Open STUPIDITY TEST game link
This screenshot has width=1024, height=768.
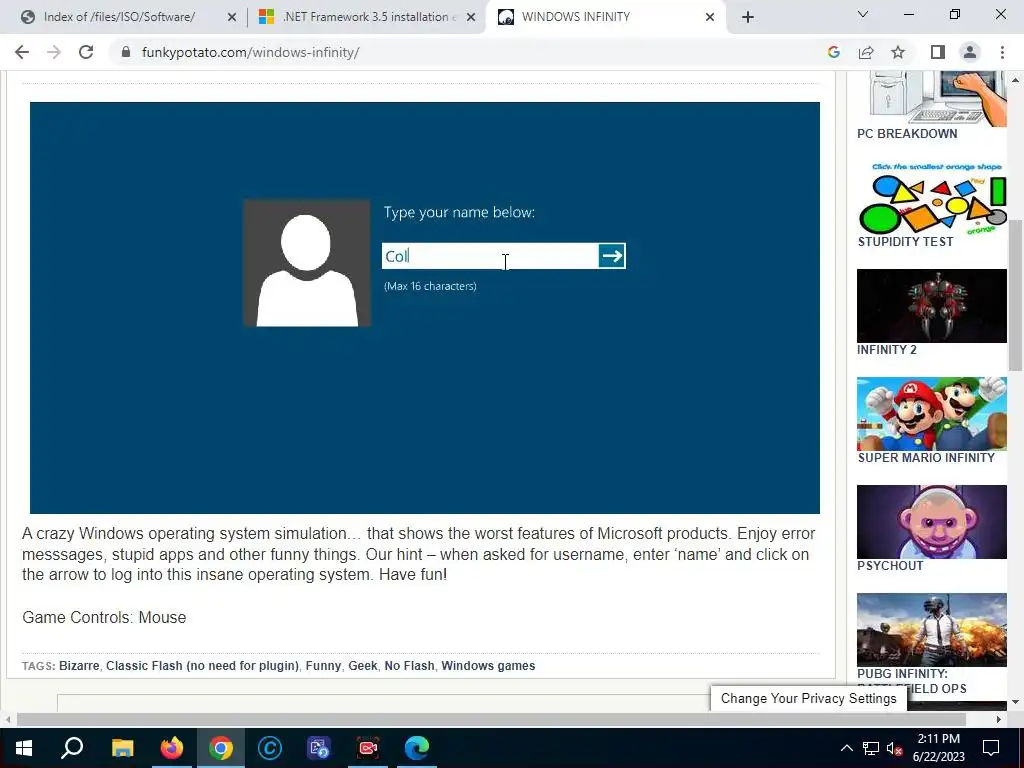click(x=905, y=242)
